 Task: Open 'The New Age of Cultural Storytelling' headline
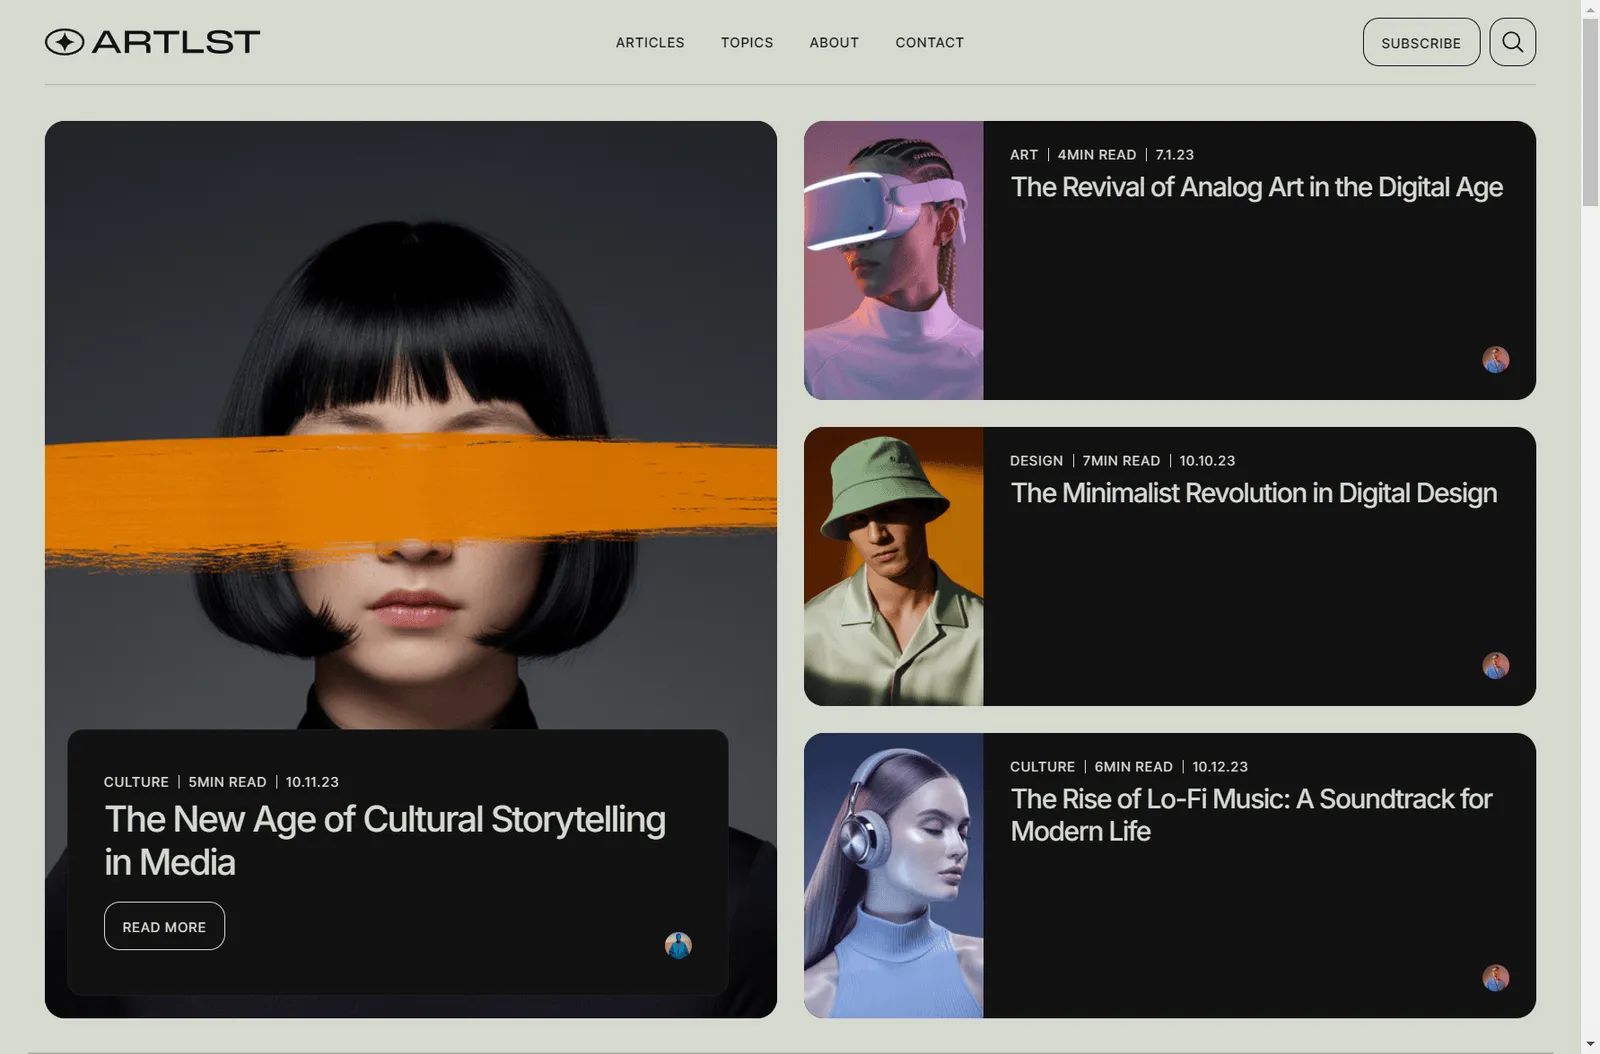click(x=385, y=840)
